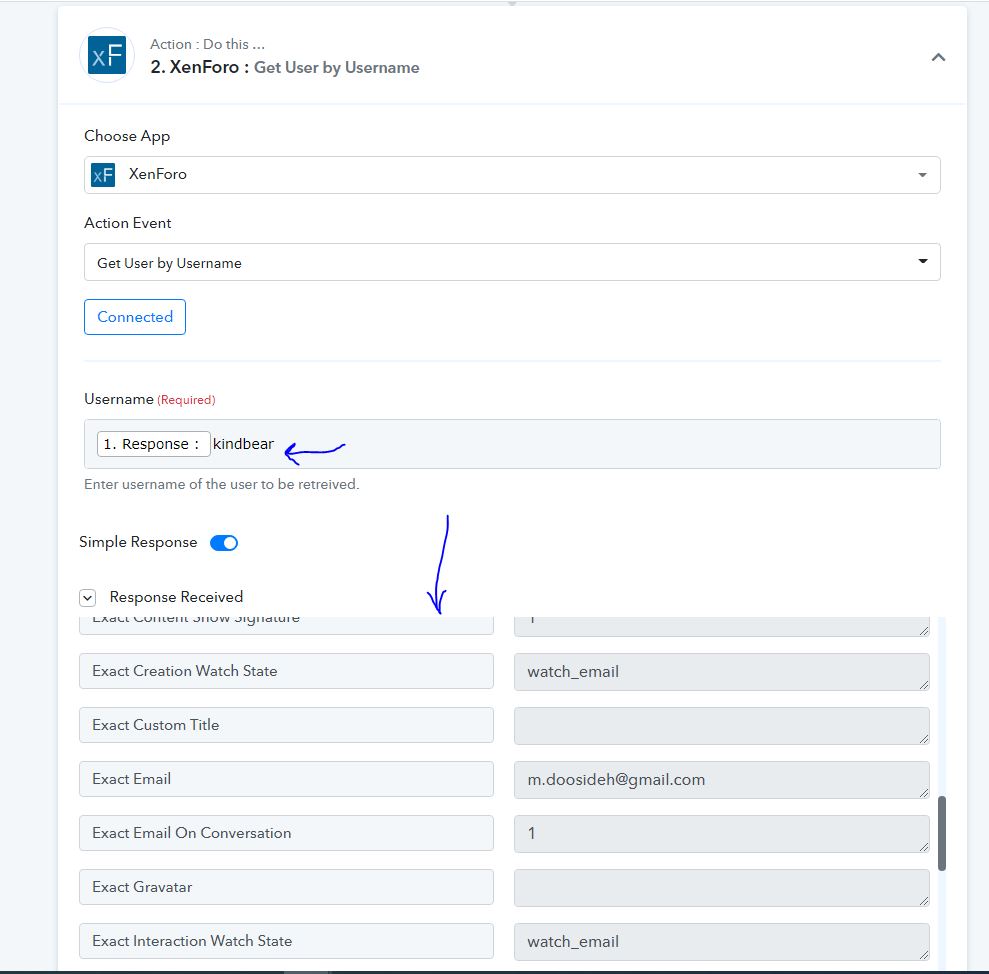The width and height of the screenshot is (989, 974).
Task: Click the response list scrollbar thumb
Action: tap(942, 833)
